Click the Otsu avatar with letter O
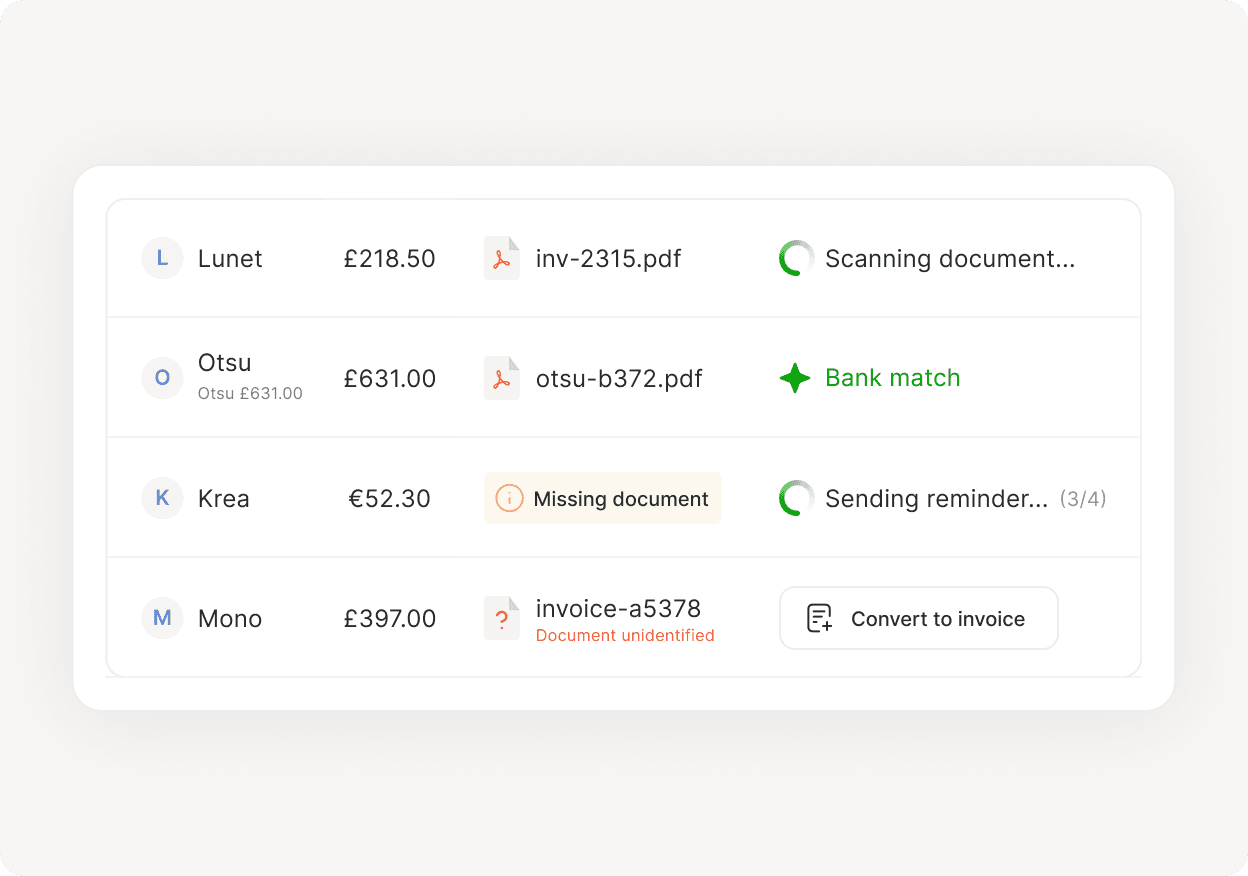This screenshot has width=1248, height=876. 162,378
